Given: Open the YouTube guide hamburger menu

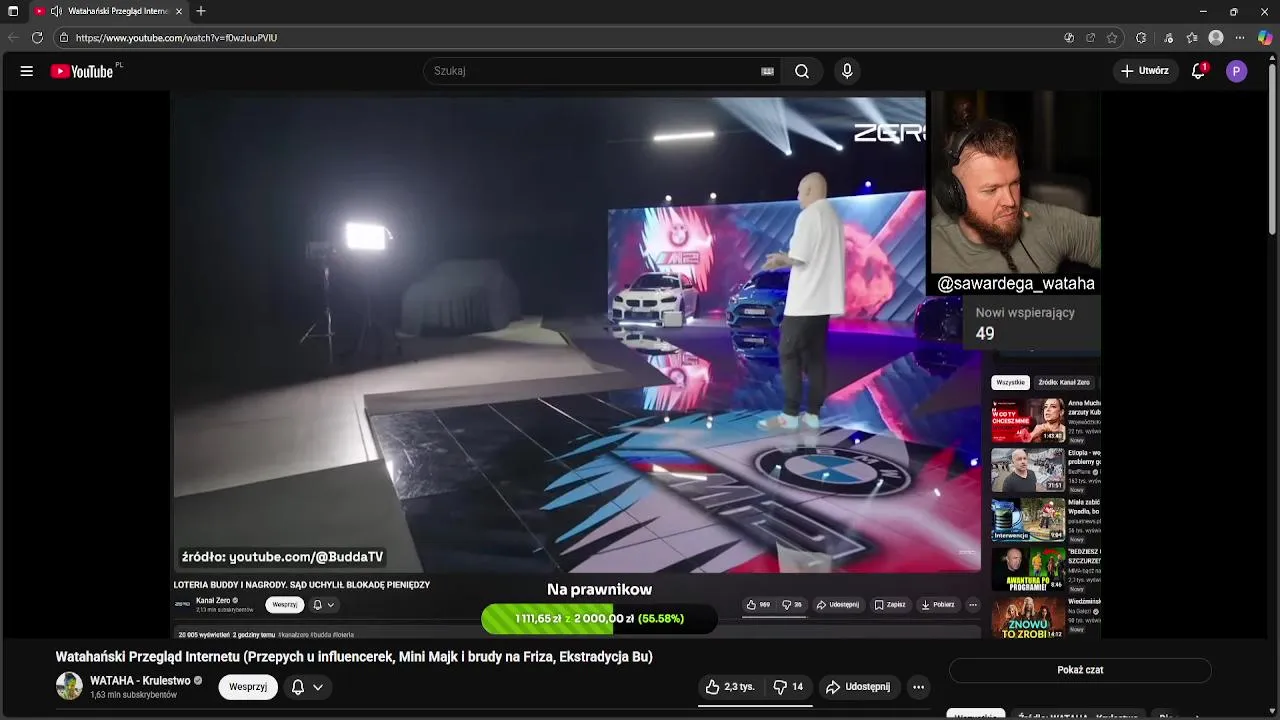Looking at the screenshot, I should tap(27, 71).
